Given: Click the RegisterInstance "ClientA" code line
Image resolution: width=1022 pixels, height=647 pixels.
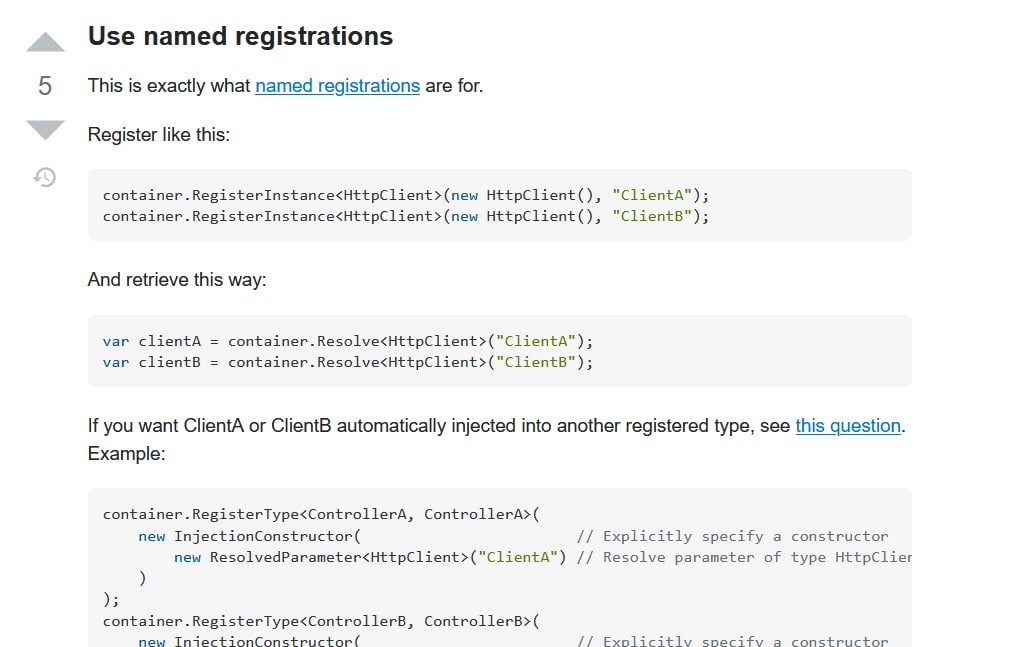Looking at the screenshot, I should tap(405, 195).
